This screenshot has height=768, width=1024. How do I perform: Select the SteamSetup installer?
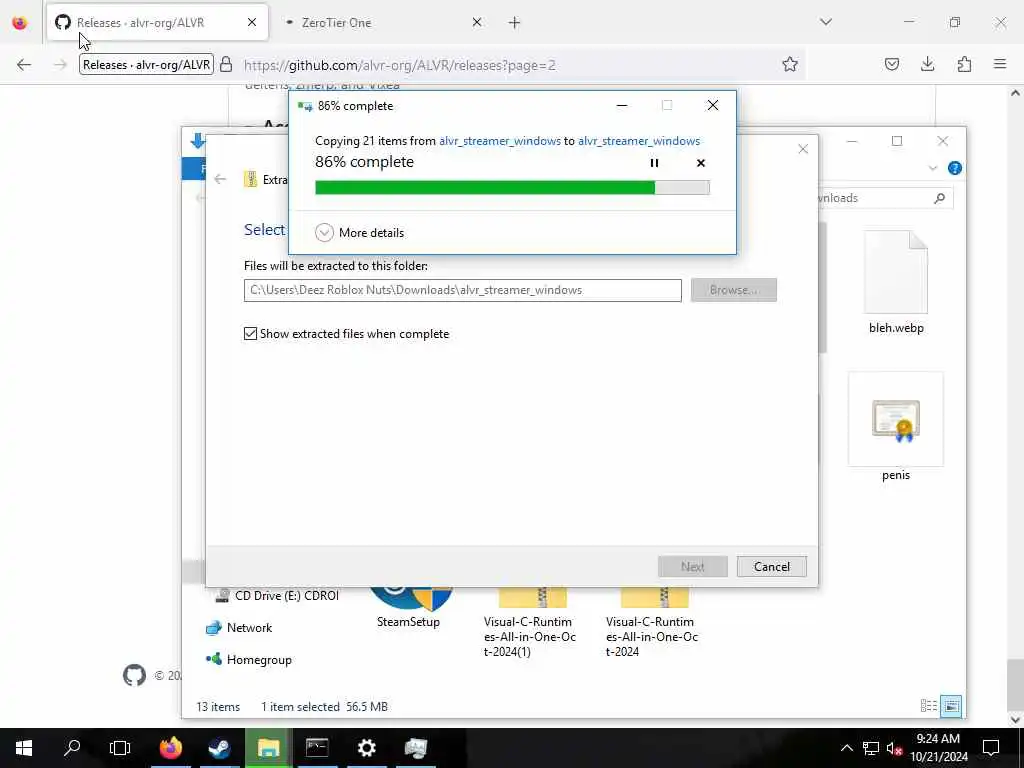pyautogui.click(x=409, y=609)
